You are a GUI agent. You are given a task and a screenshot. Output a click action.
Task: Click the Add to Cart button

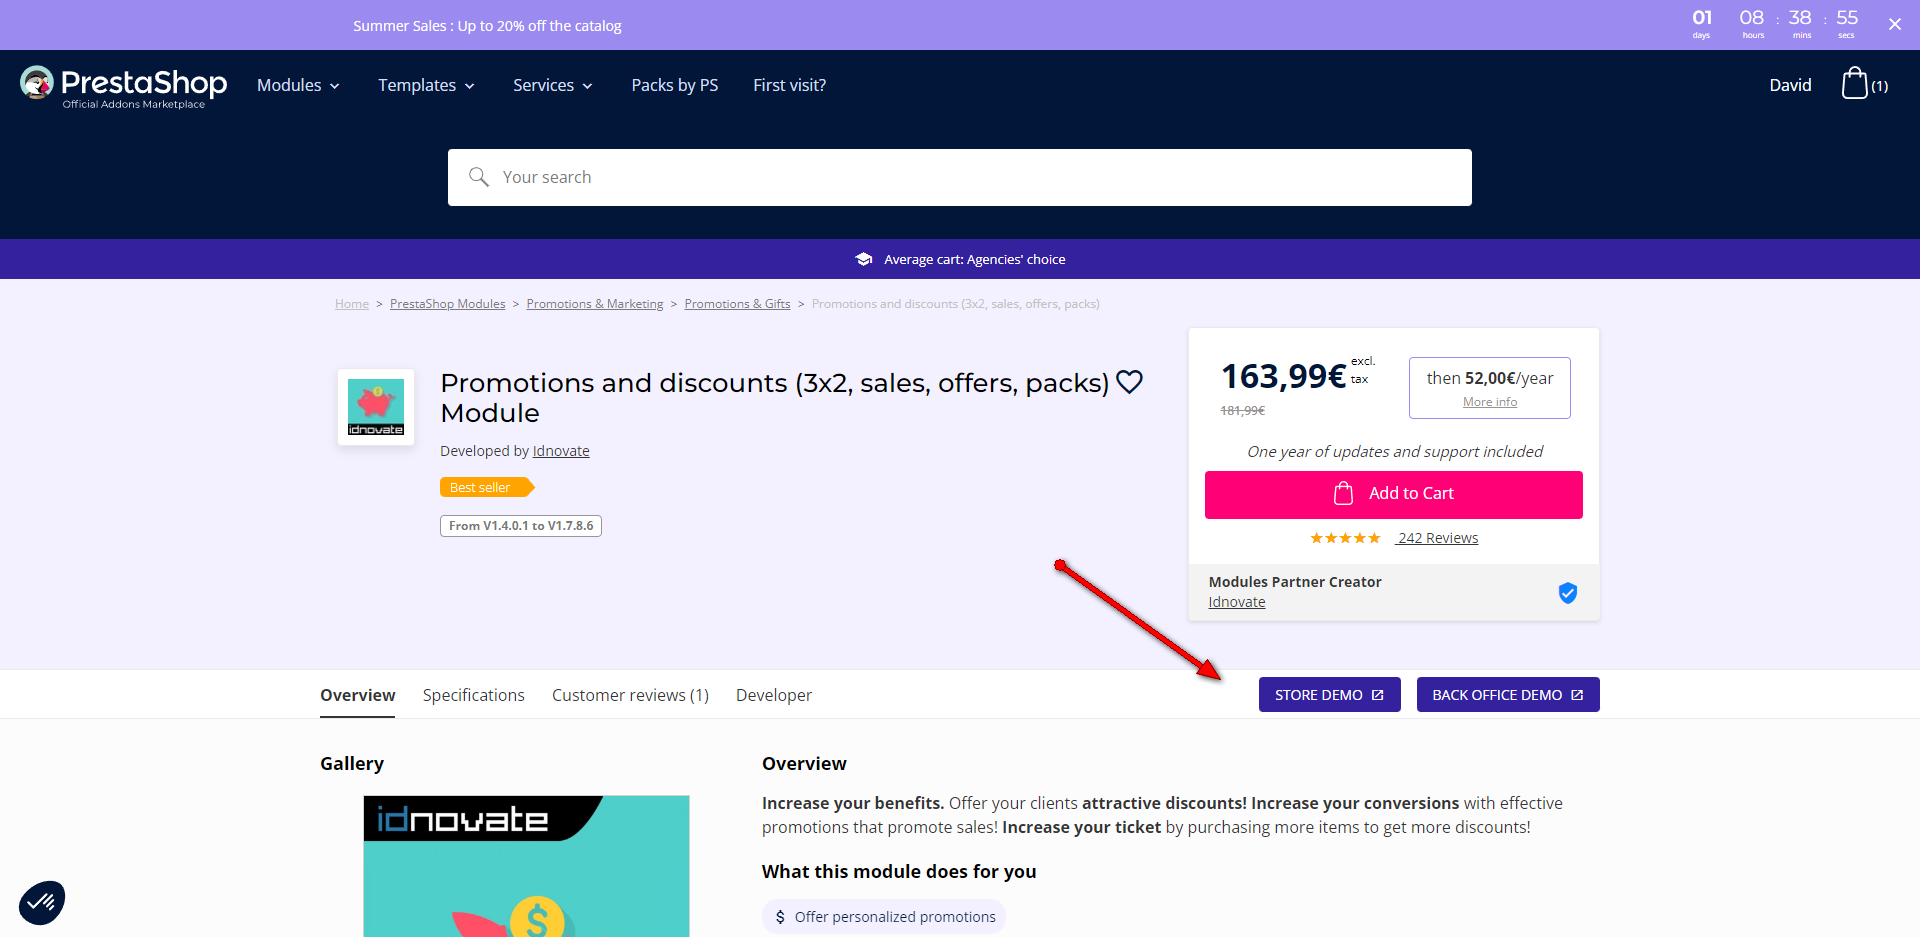pos(1393,494)
